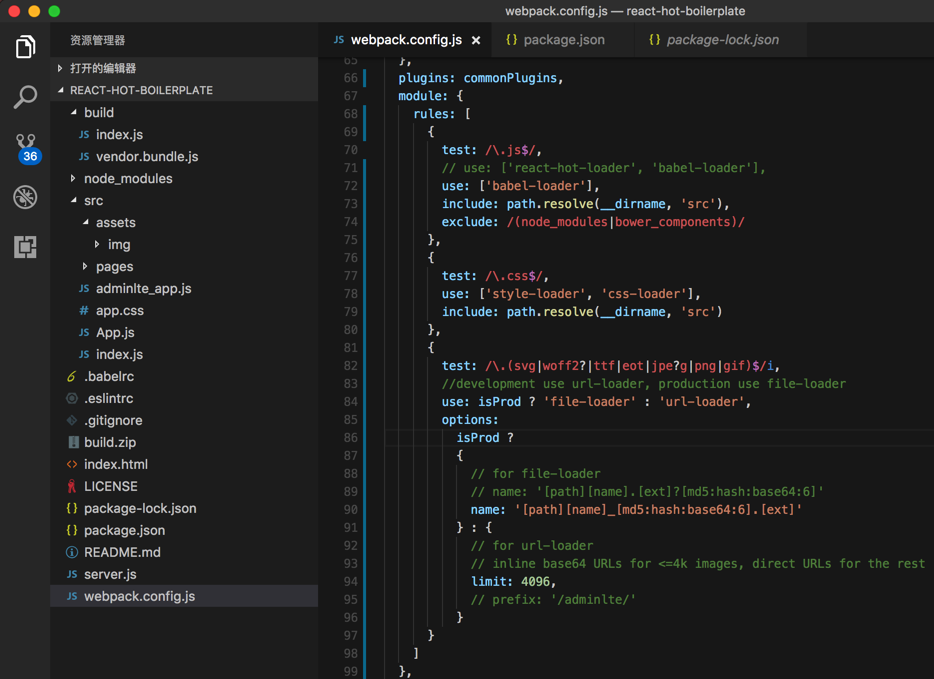Image resolution: width=934 pixels, height=679 pixels.
Task: Expand the open editors section
Action: point(103,68)
